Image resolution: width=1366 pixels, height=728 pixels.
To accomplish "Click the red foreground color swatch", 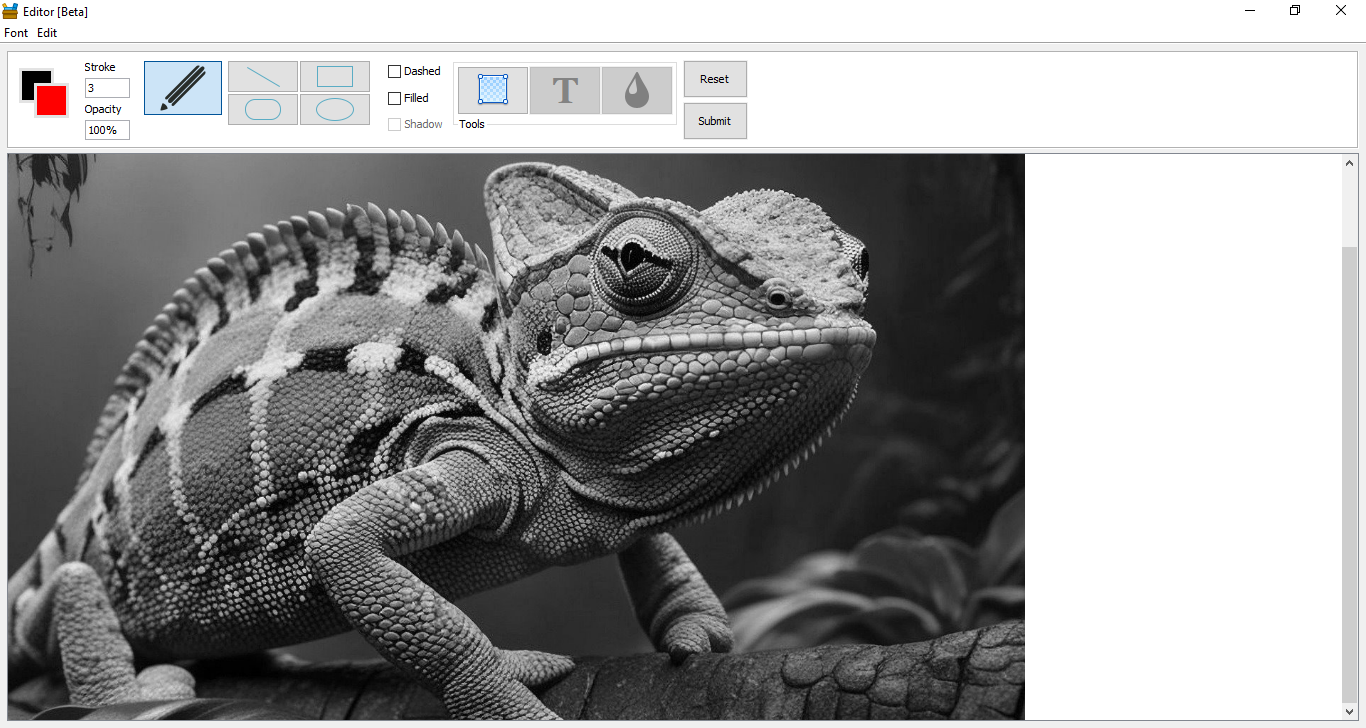I will pyautogui.click(x=52, y=101).
